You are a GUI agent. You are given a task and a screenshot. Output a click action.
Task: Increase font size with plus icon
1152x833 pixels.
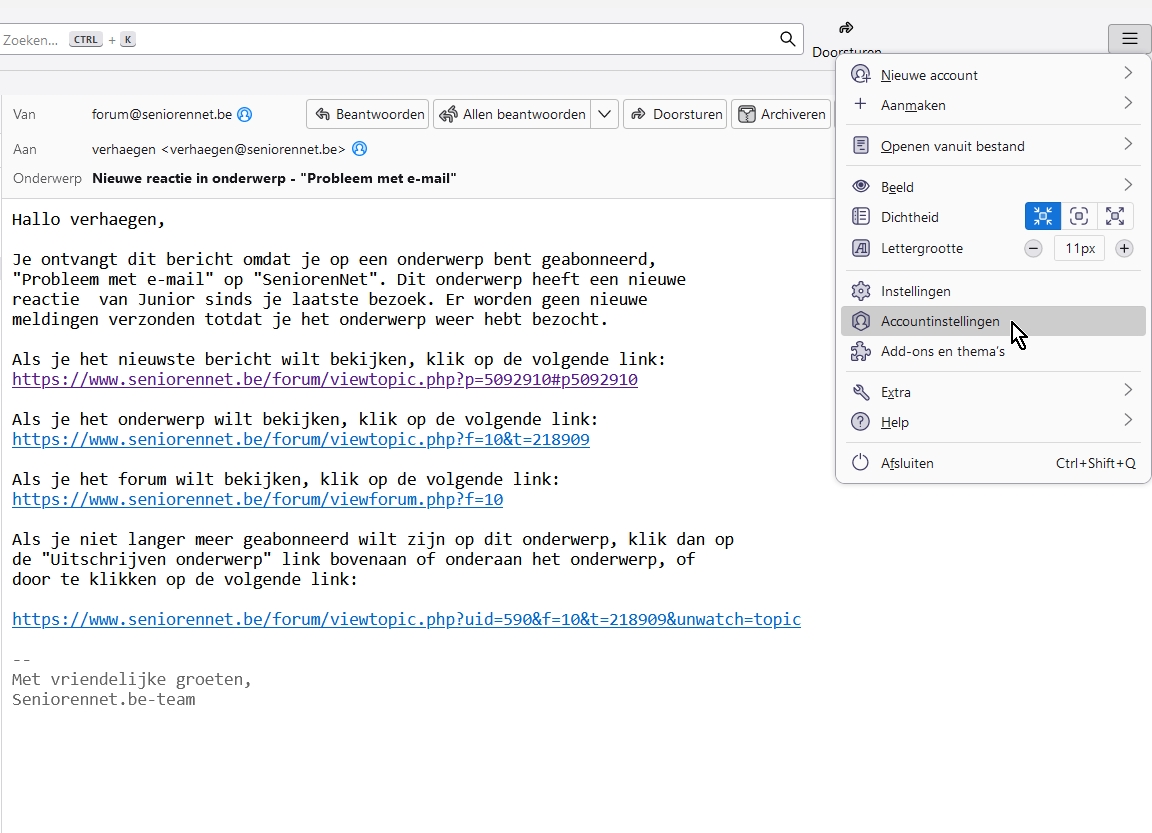[1124, 248]
